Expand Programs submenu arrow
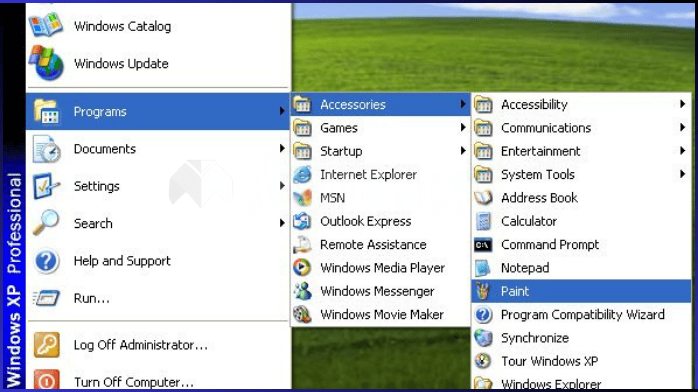This screenshot has width=698, height=392. click(x=282, y=111)
